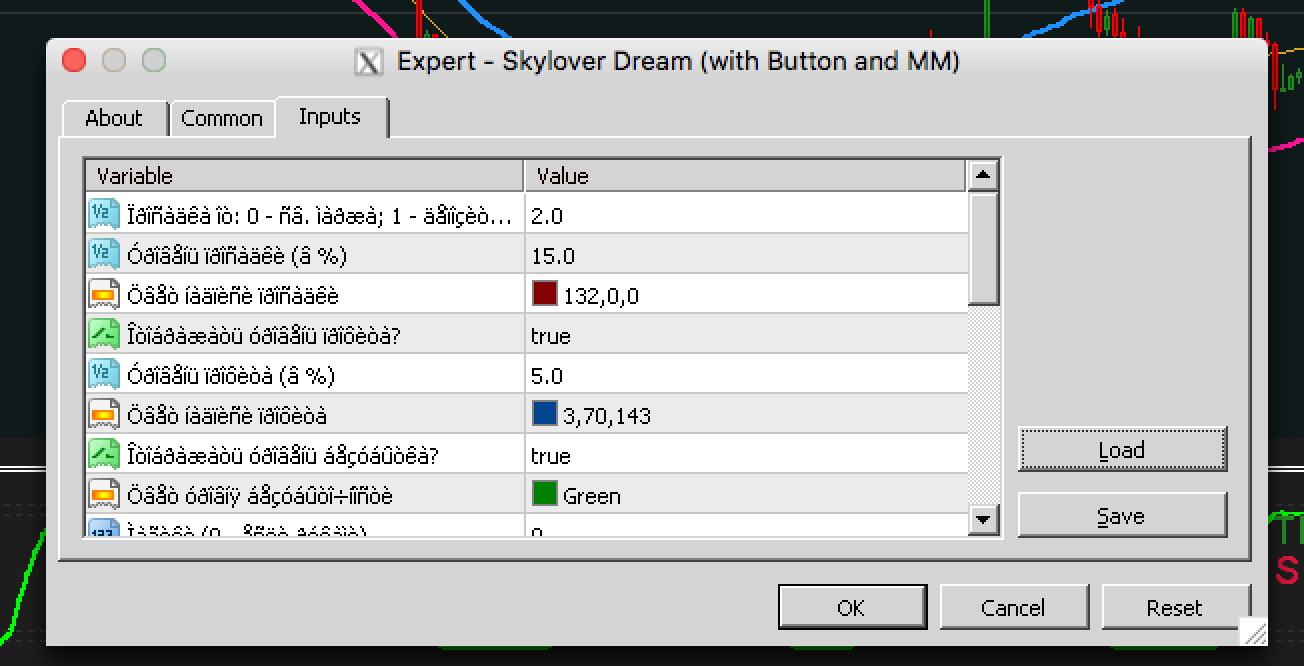The height and width of the screenshot is (666, 1304).
Task: Click the double-type icon of the 5.0 row
Action: [x=104, y=375]
